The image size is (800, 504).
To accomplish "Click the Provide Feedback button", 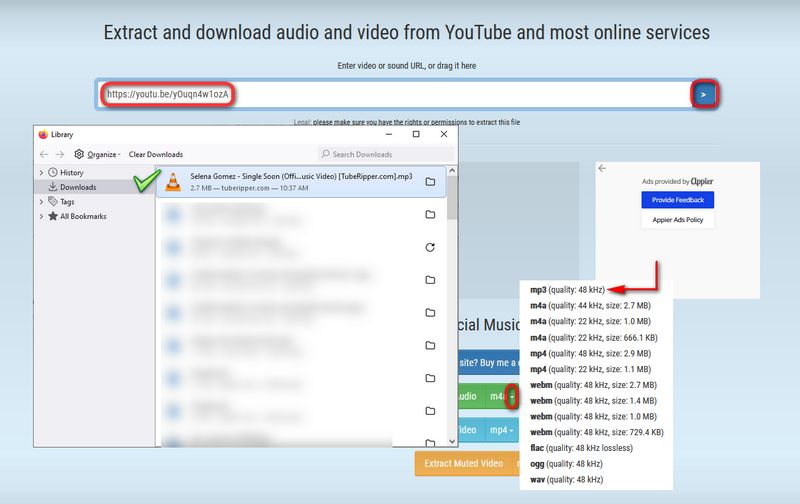I will (x=678, y=200).
